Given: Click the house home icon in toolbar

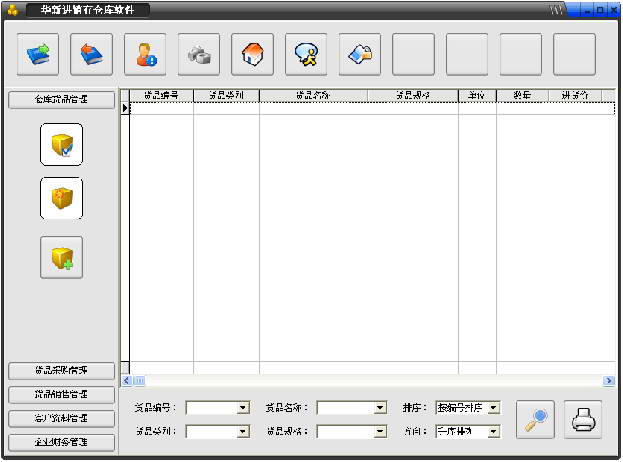Looking at the screenshot, I should [x=252, y=54].
